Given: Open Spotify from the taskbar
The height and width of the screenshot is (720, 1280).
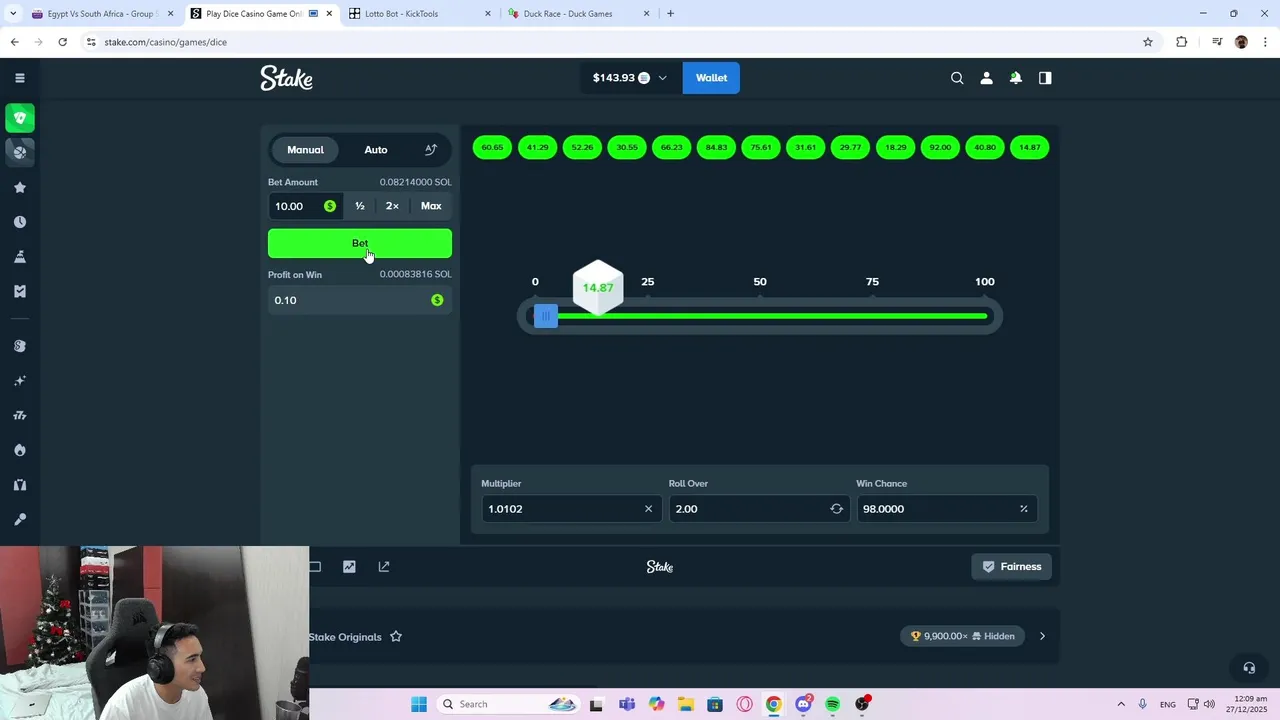Looking at the screenshot, I should pyautogui.click(x=833, y=704).
